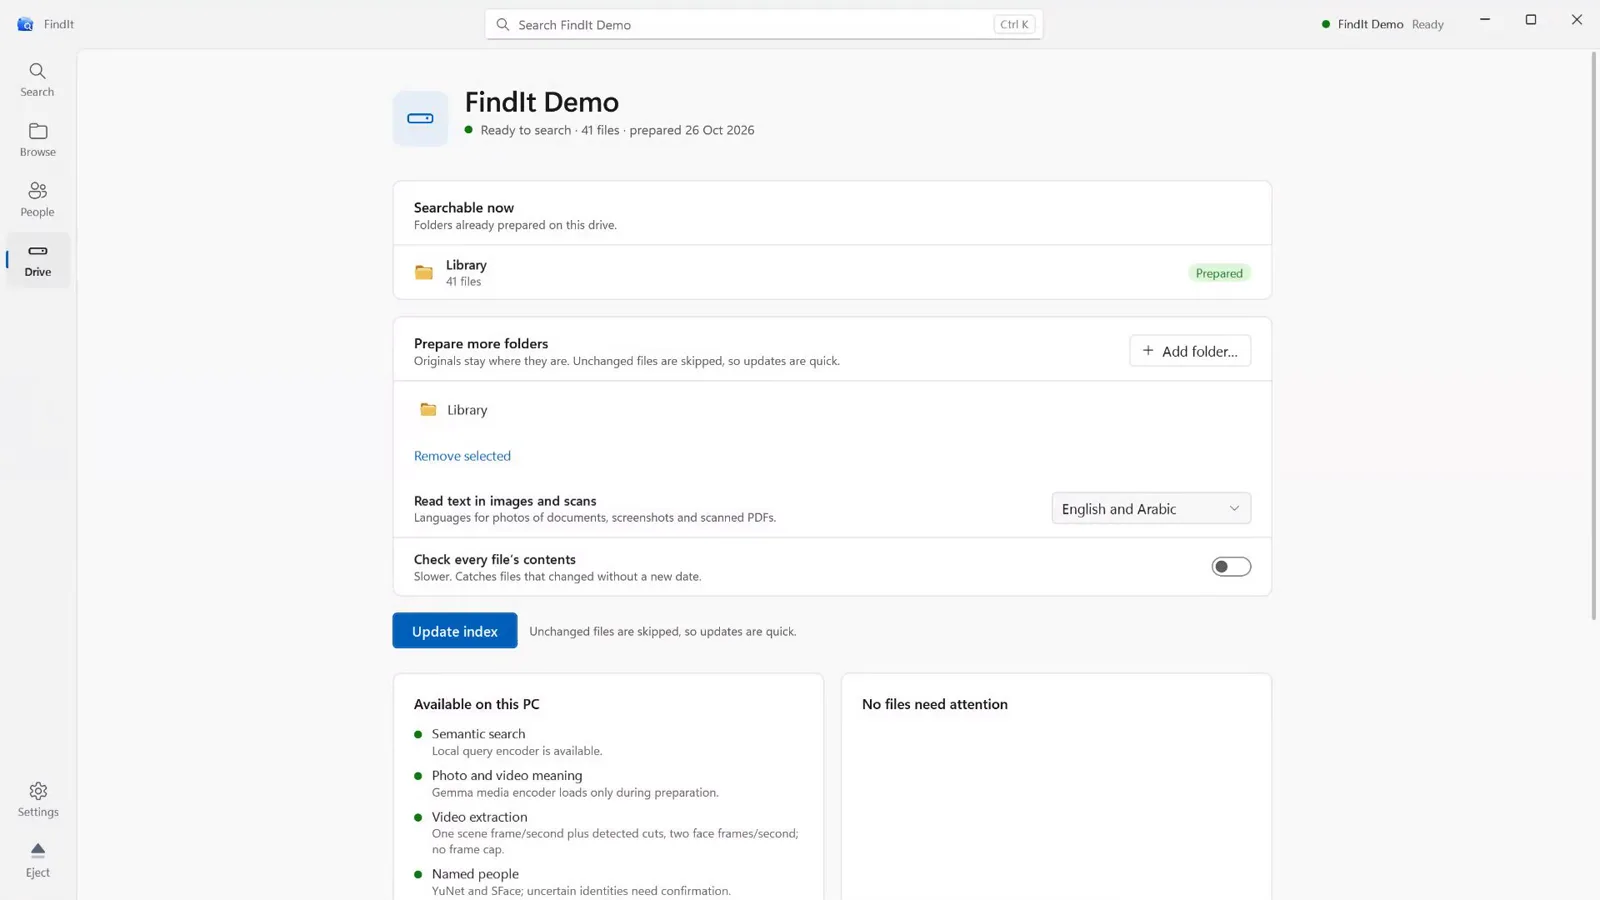Click the Library folder icon in Prepare more folders

tap(428, 409)
